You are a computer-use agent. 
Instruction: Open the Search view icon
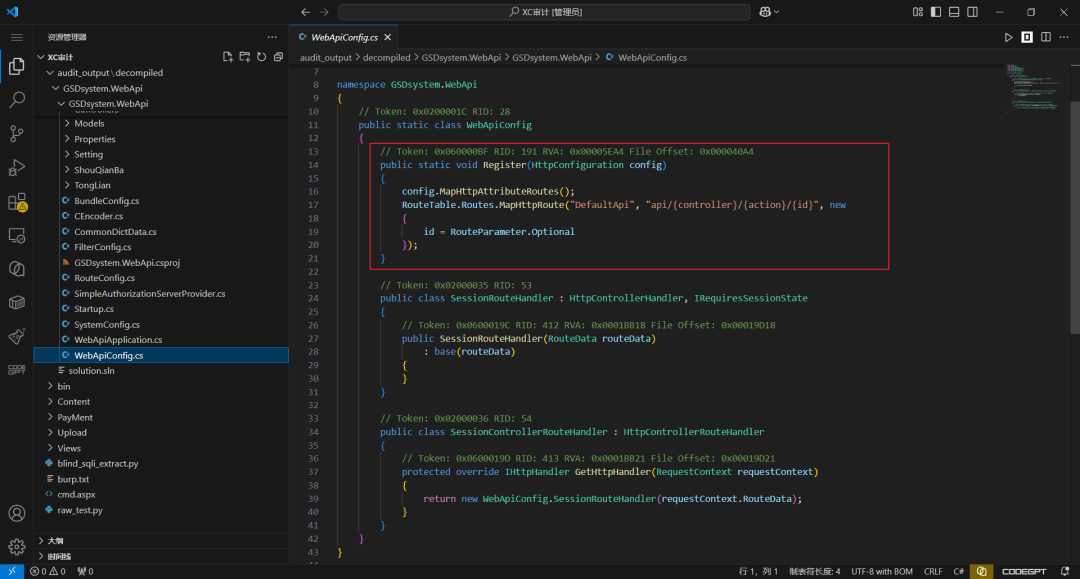tap(17, 100)
